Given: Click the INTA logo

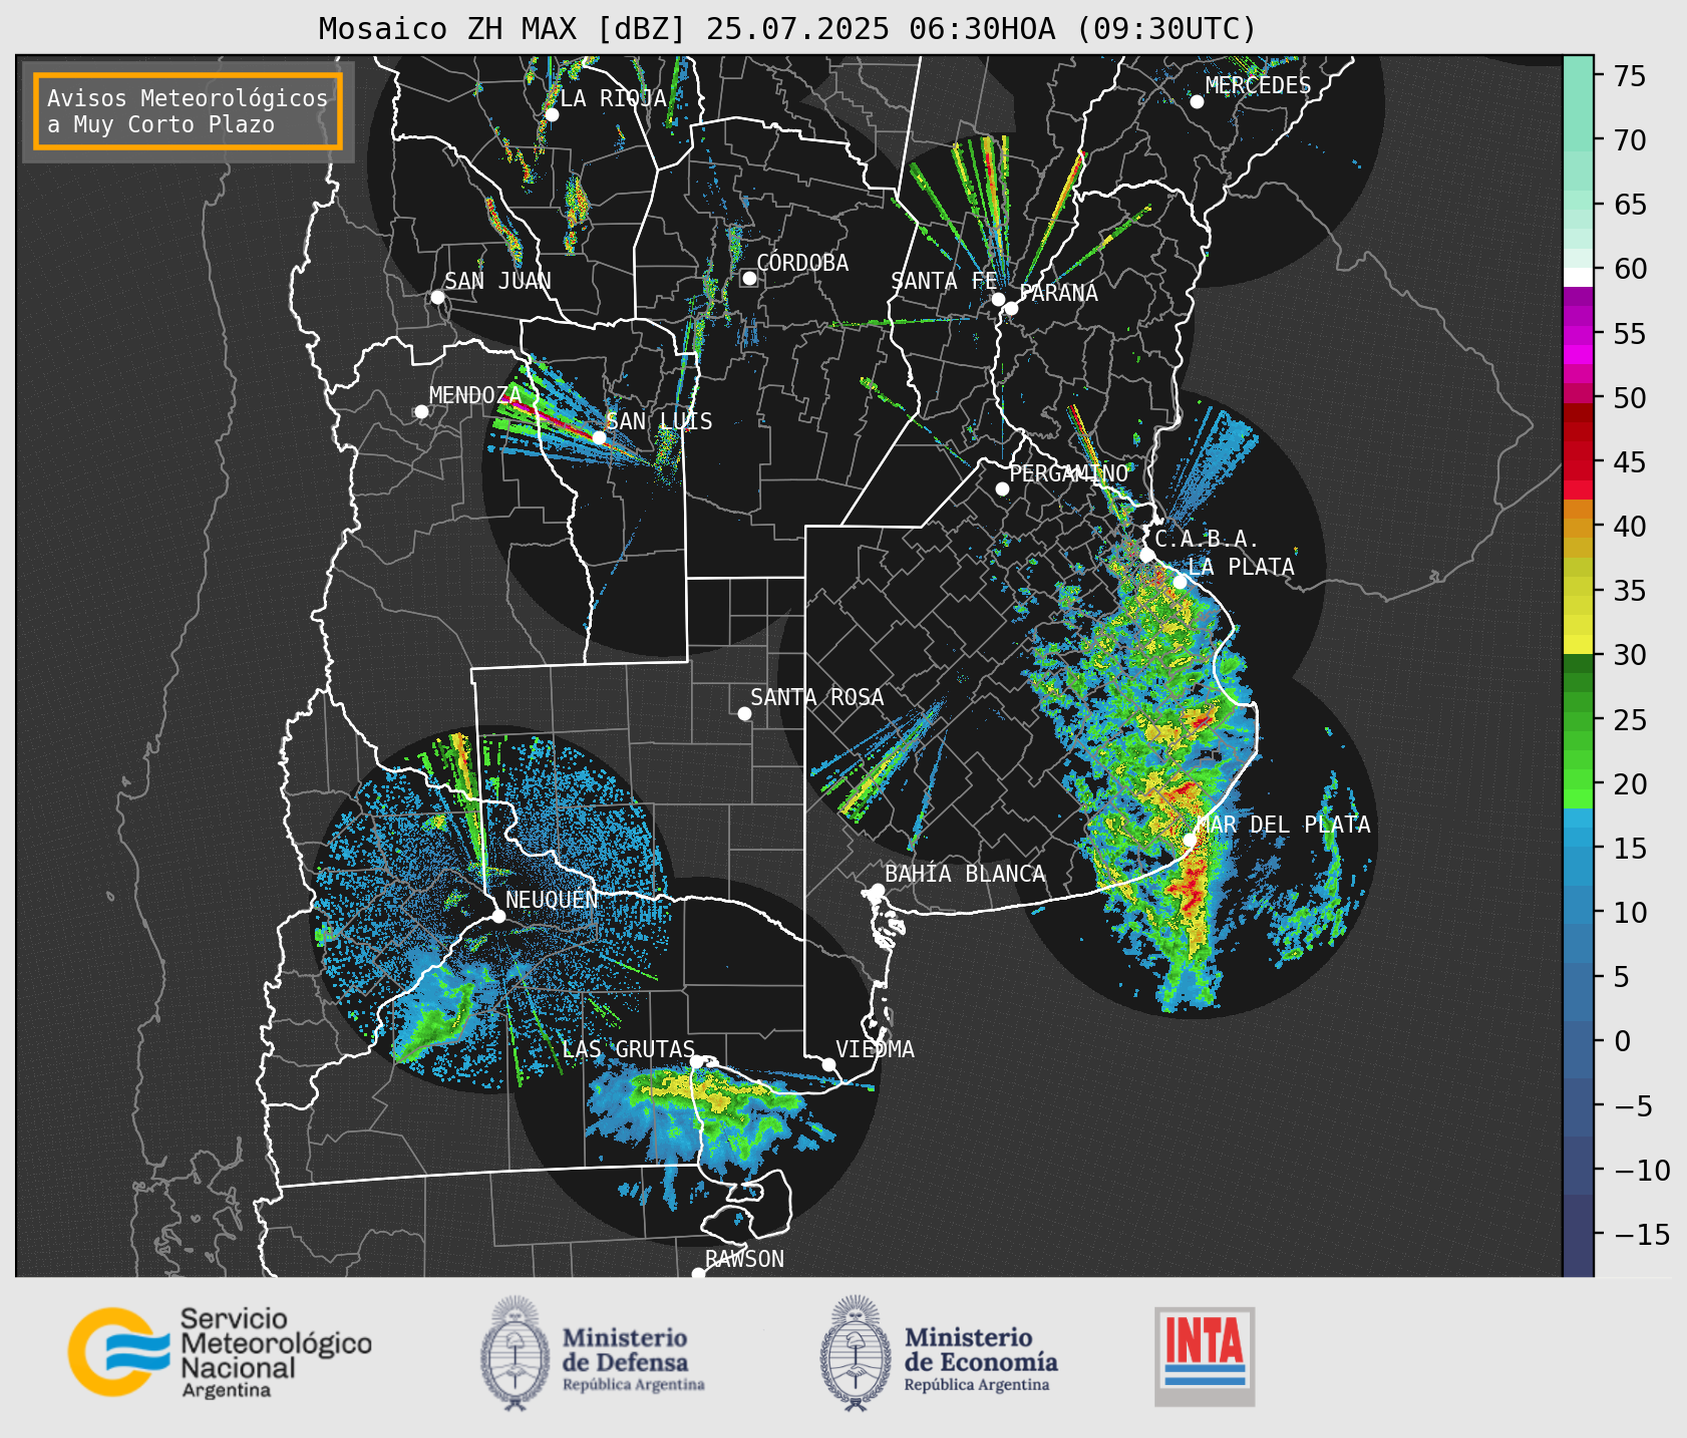Looking at the screenshot, I should coord(1204,1356).
